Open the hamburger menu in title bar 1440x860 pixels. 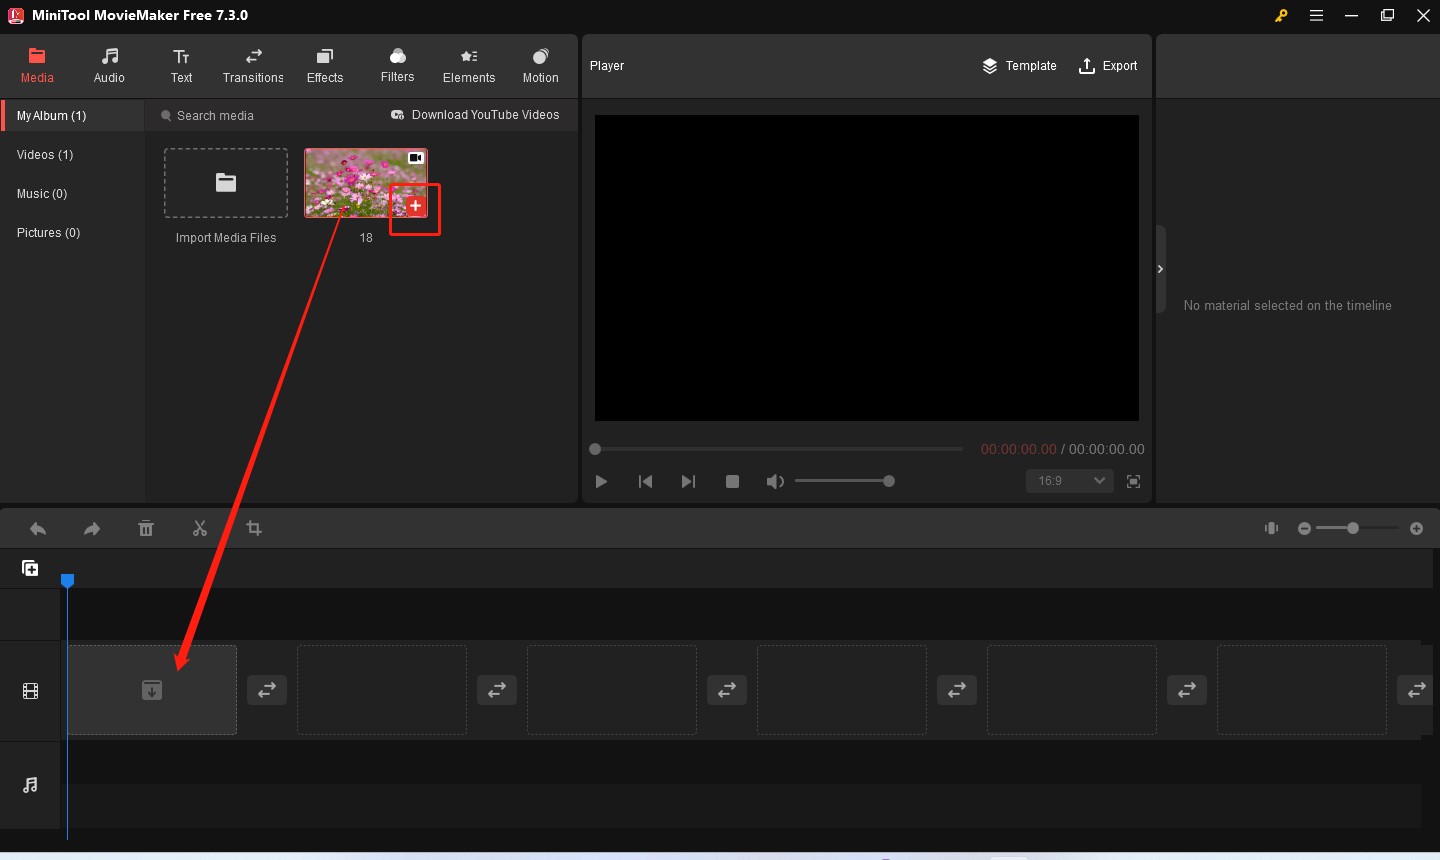coord(1317,15)
